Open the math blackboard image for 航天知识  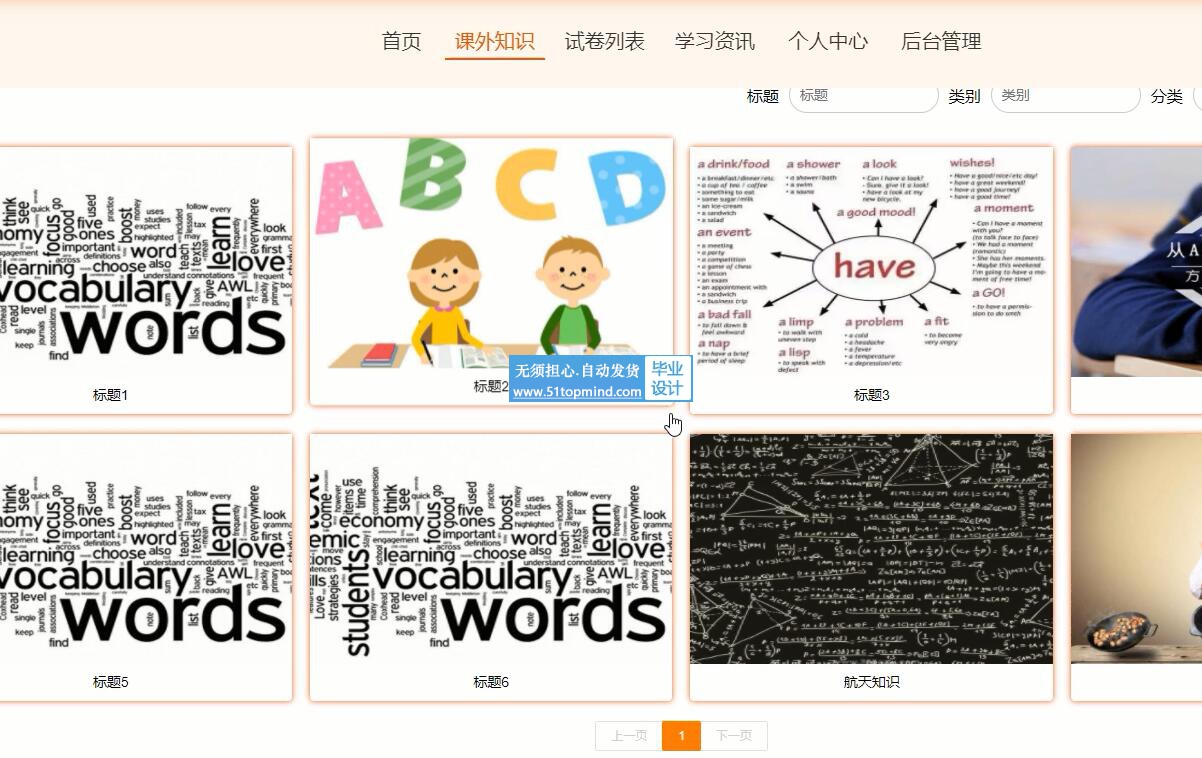click(x=871, y=549)
